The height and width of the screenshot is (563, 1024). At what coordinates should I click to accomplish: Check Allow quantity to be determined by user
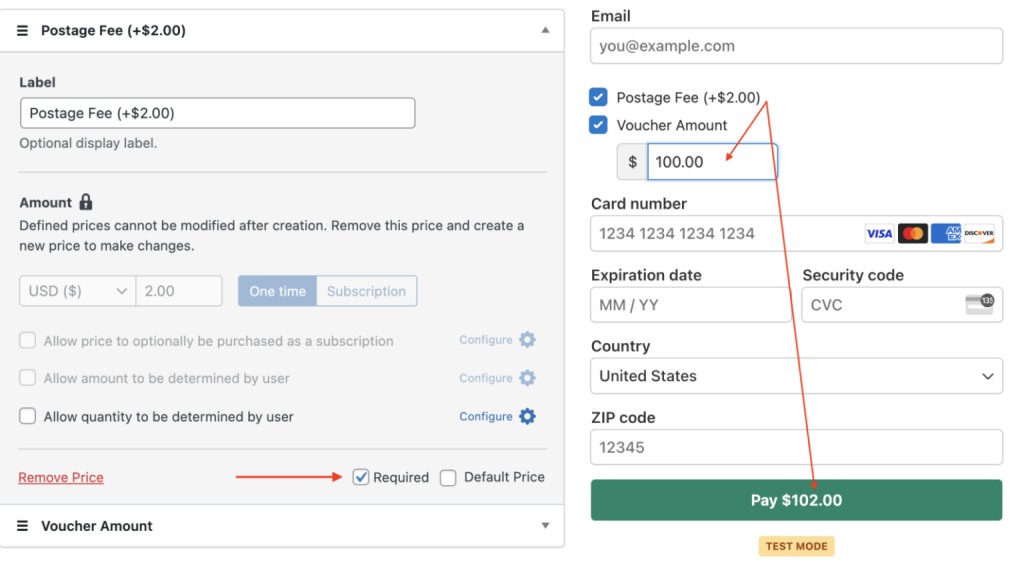28,416
